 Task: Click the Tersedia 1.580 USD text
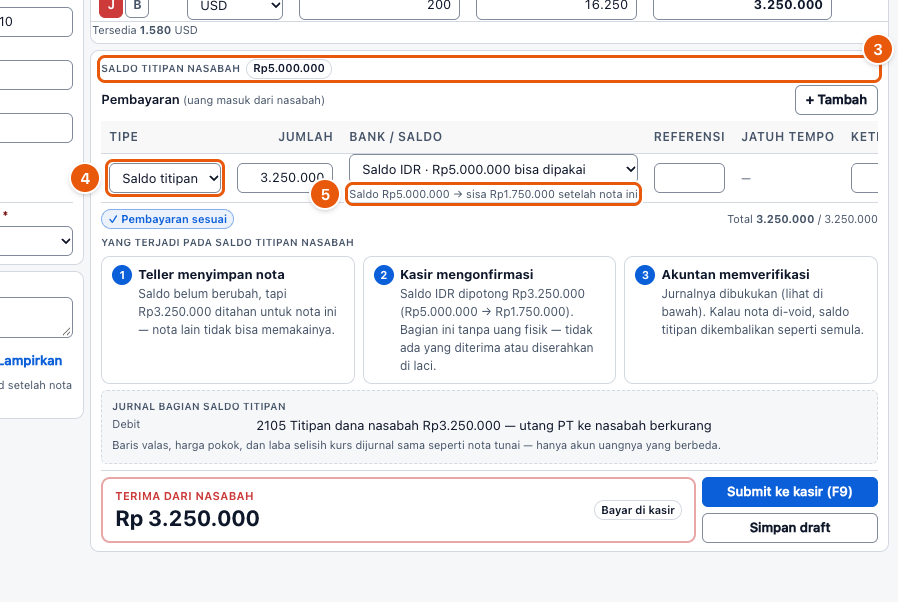(x=145, y=30)
